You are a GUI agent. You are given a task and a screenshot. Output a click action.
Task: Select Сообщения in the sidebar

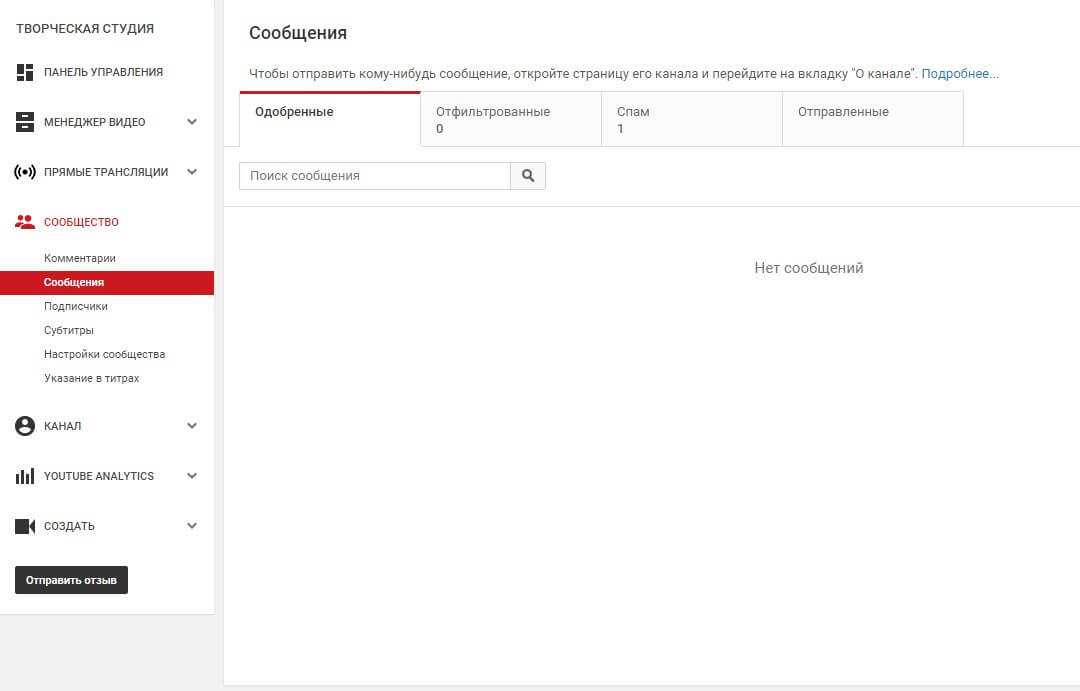107,282
